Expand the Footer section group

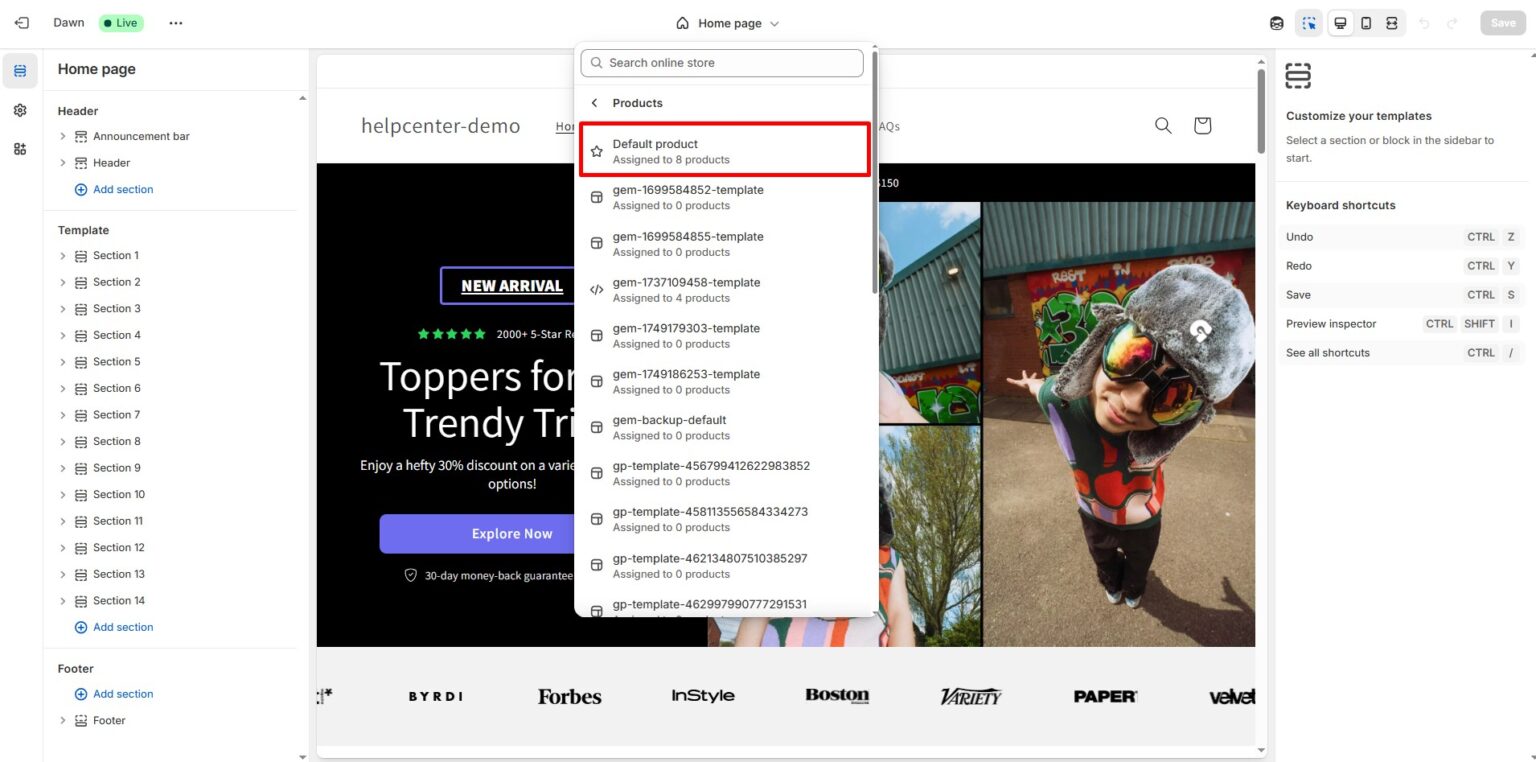pos(63,721)
